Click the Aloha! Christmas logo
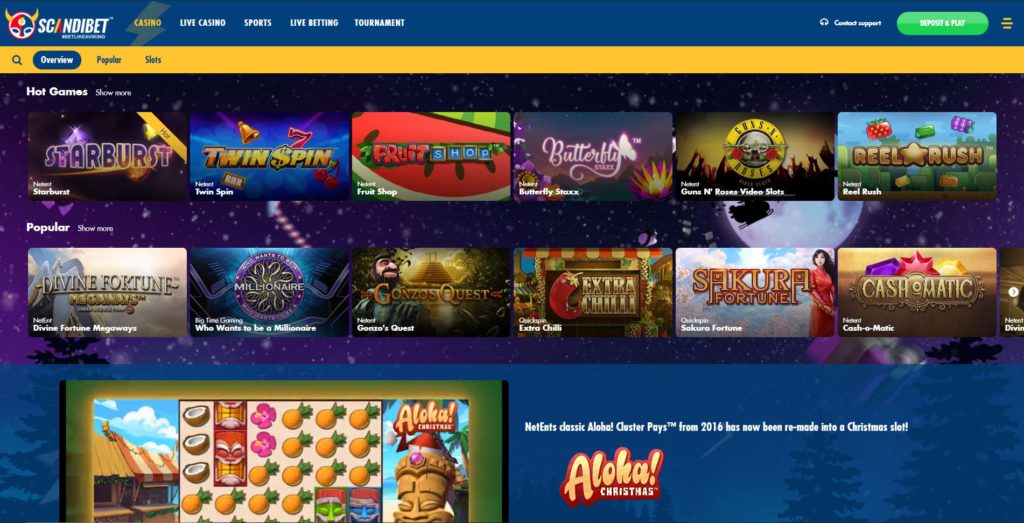Viewport: 1024px width, 523px height. coord(611,477)
